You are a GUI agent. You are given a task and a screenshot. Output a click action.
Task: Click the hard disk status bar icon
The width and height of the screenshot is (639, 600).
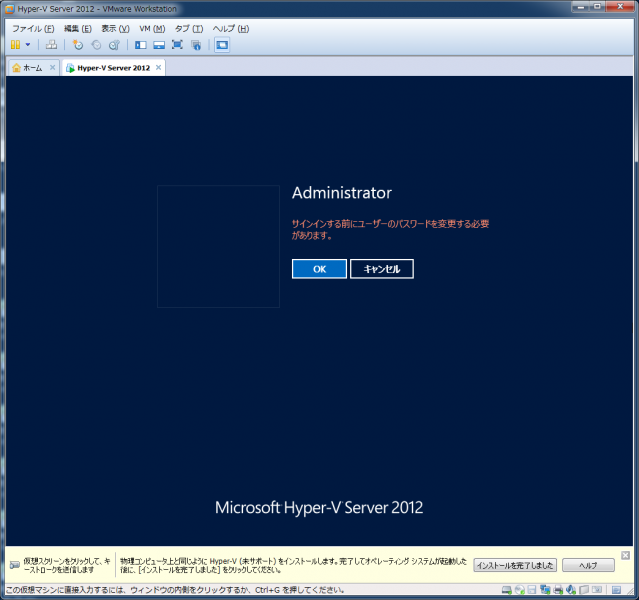(x=507, y=590)
